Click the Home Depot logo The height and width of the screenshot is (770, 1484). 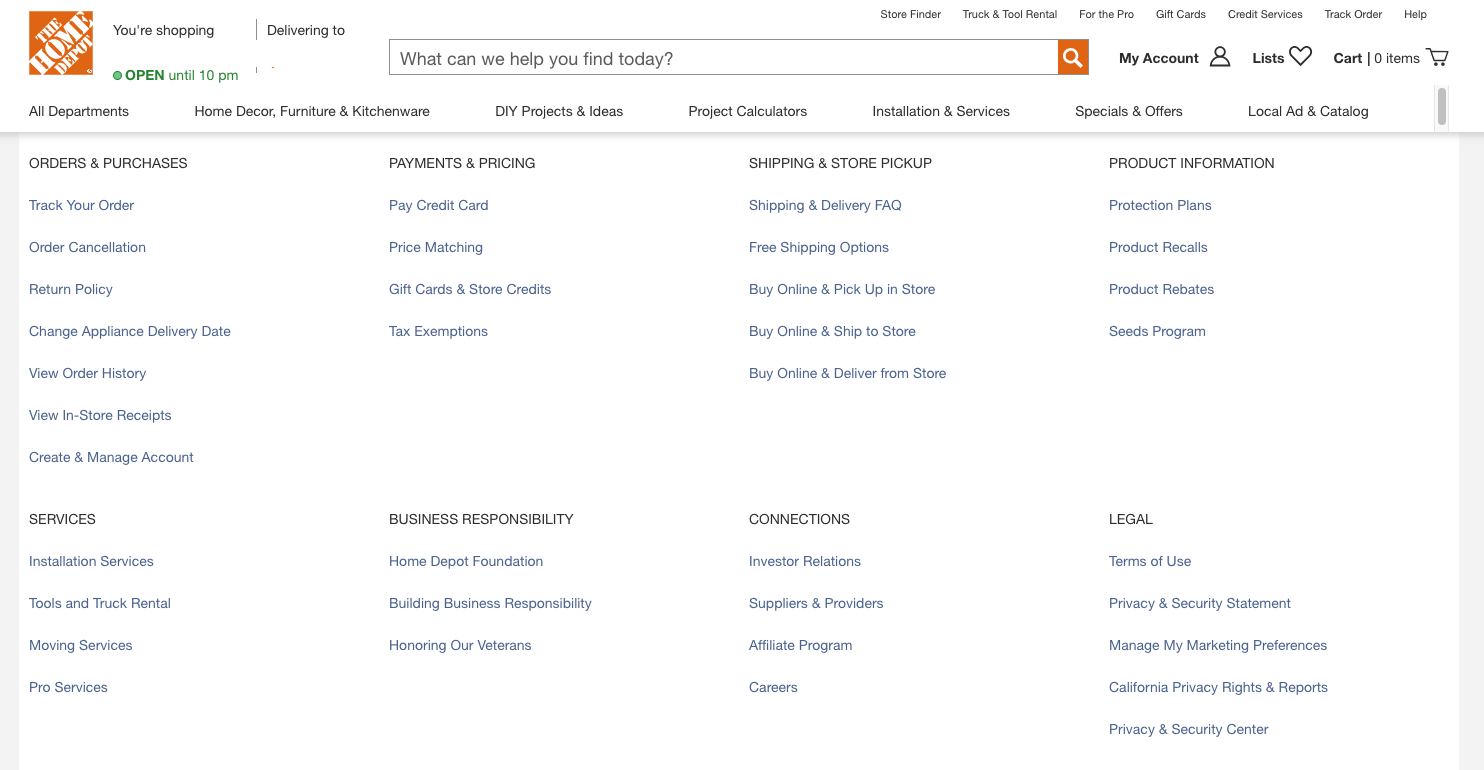60,42
